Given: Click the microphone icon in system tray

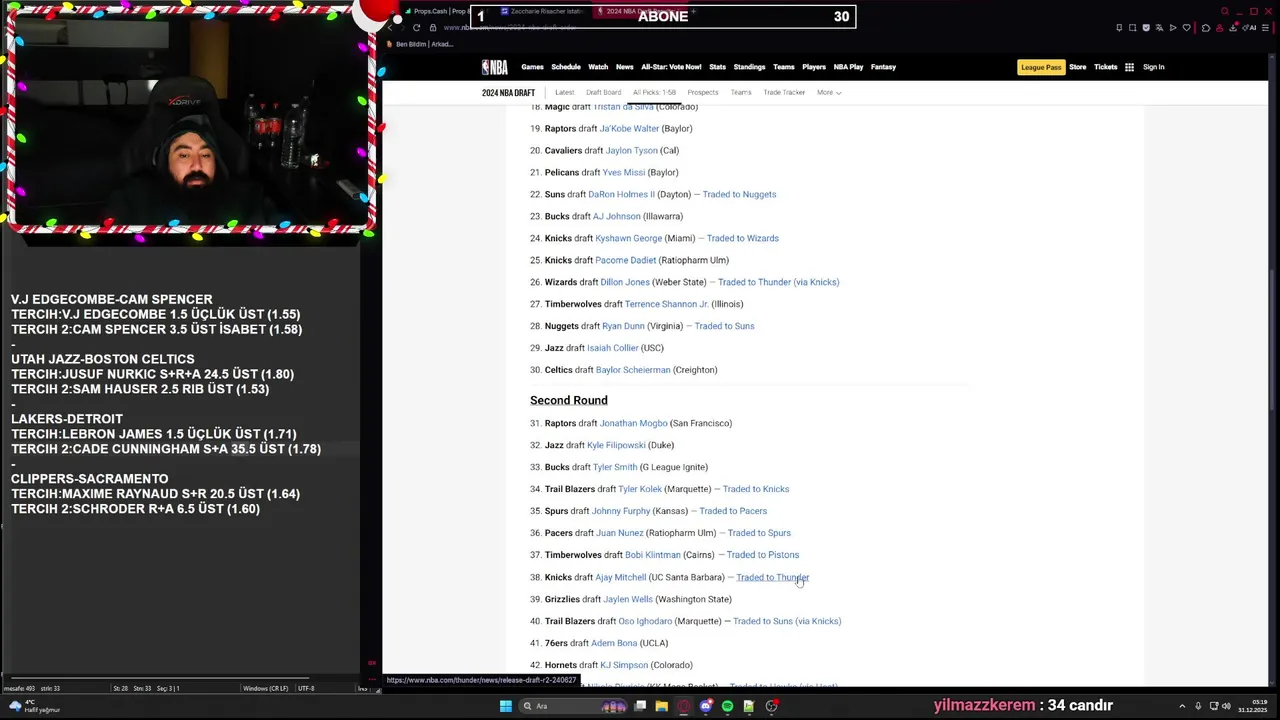Looking at the screenshot, I should pos(1198,706).
